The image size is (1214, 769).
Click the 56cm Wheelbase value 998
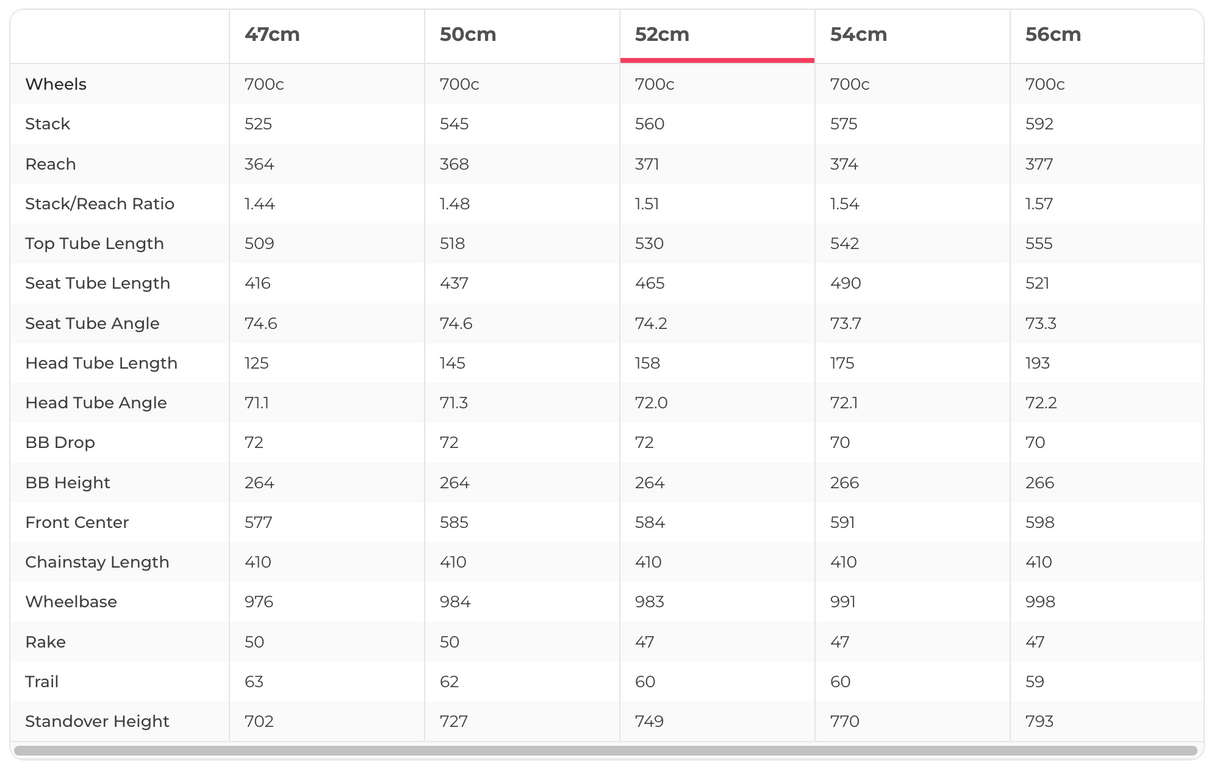(1040, 602)
